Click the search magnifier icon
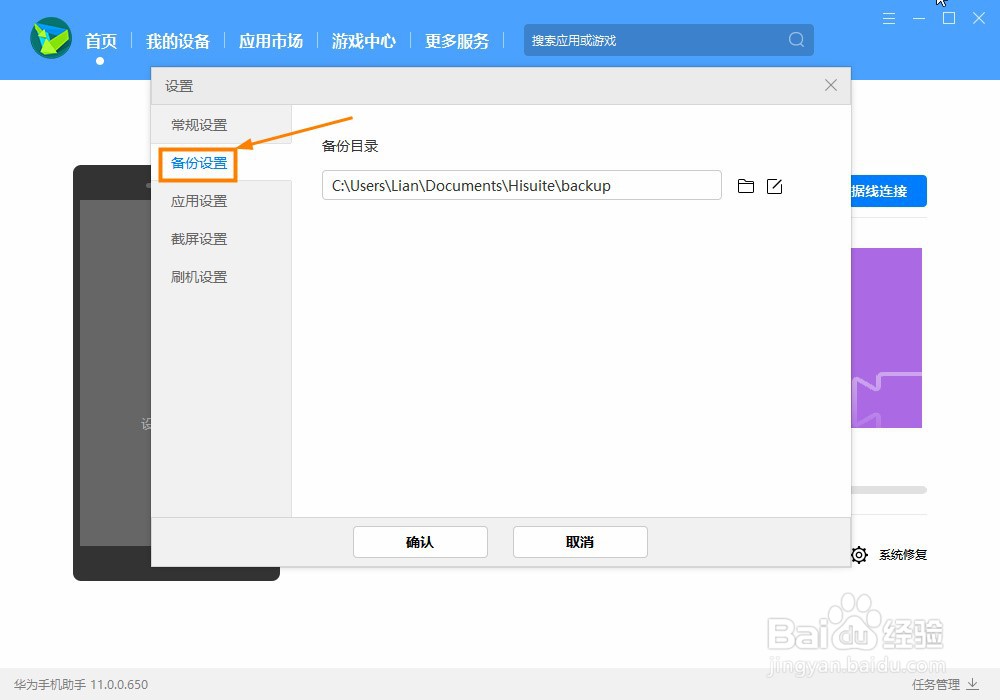The height and width of the screenshot is (700, 1000). click(796, 40)
